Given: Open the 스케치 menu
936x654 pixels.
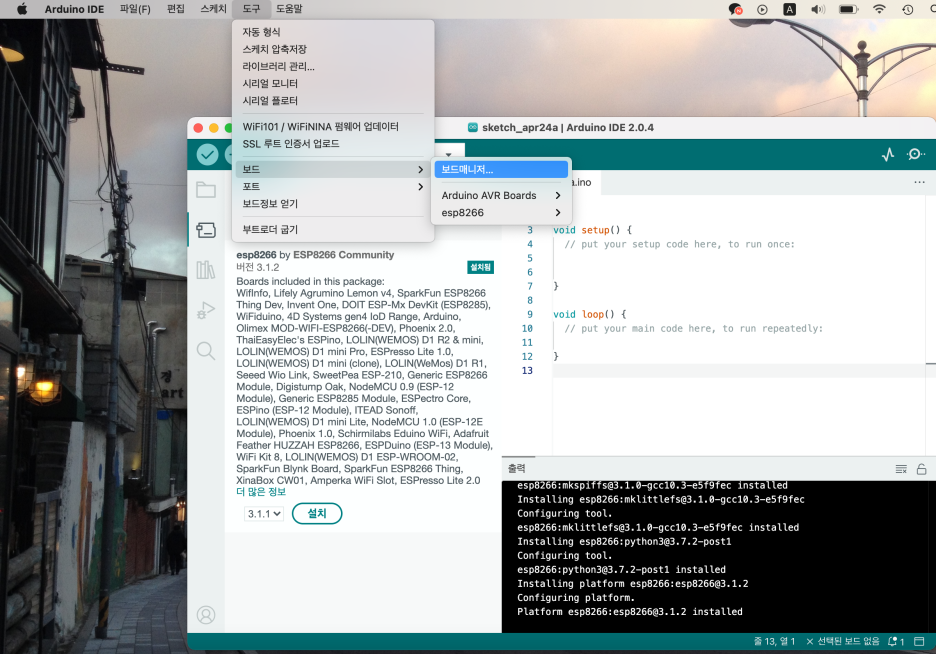Looking at the screenshot, I should coord(213,9).
